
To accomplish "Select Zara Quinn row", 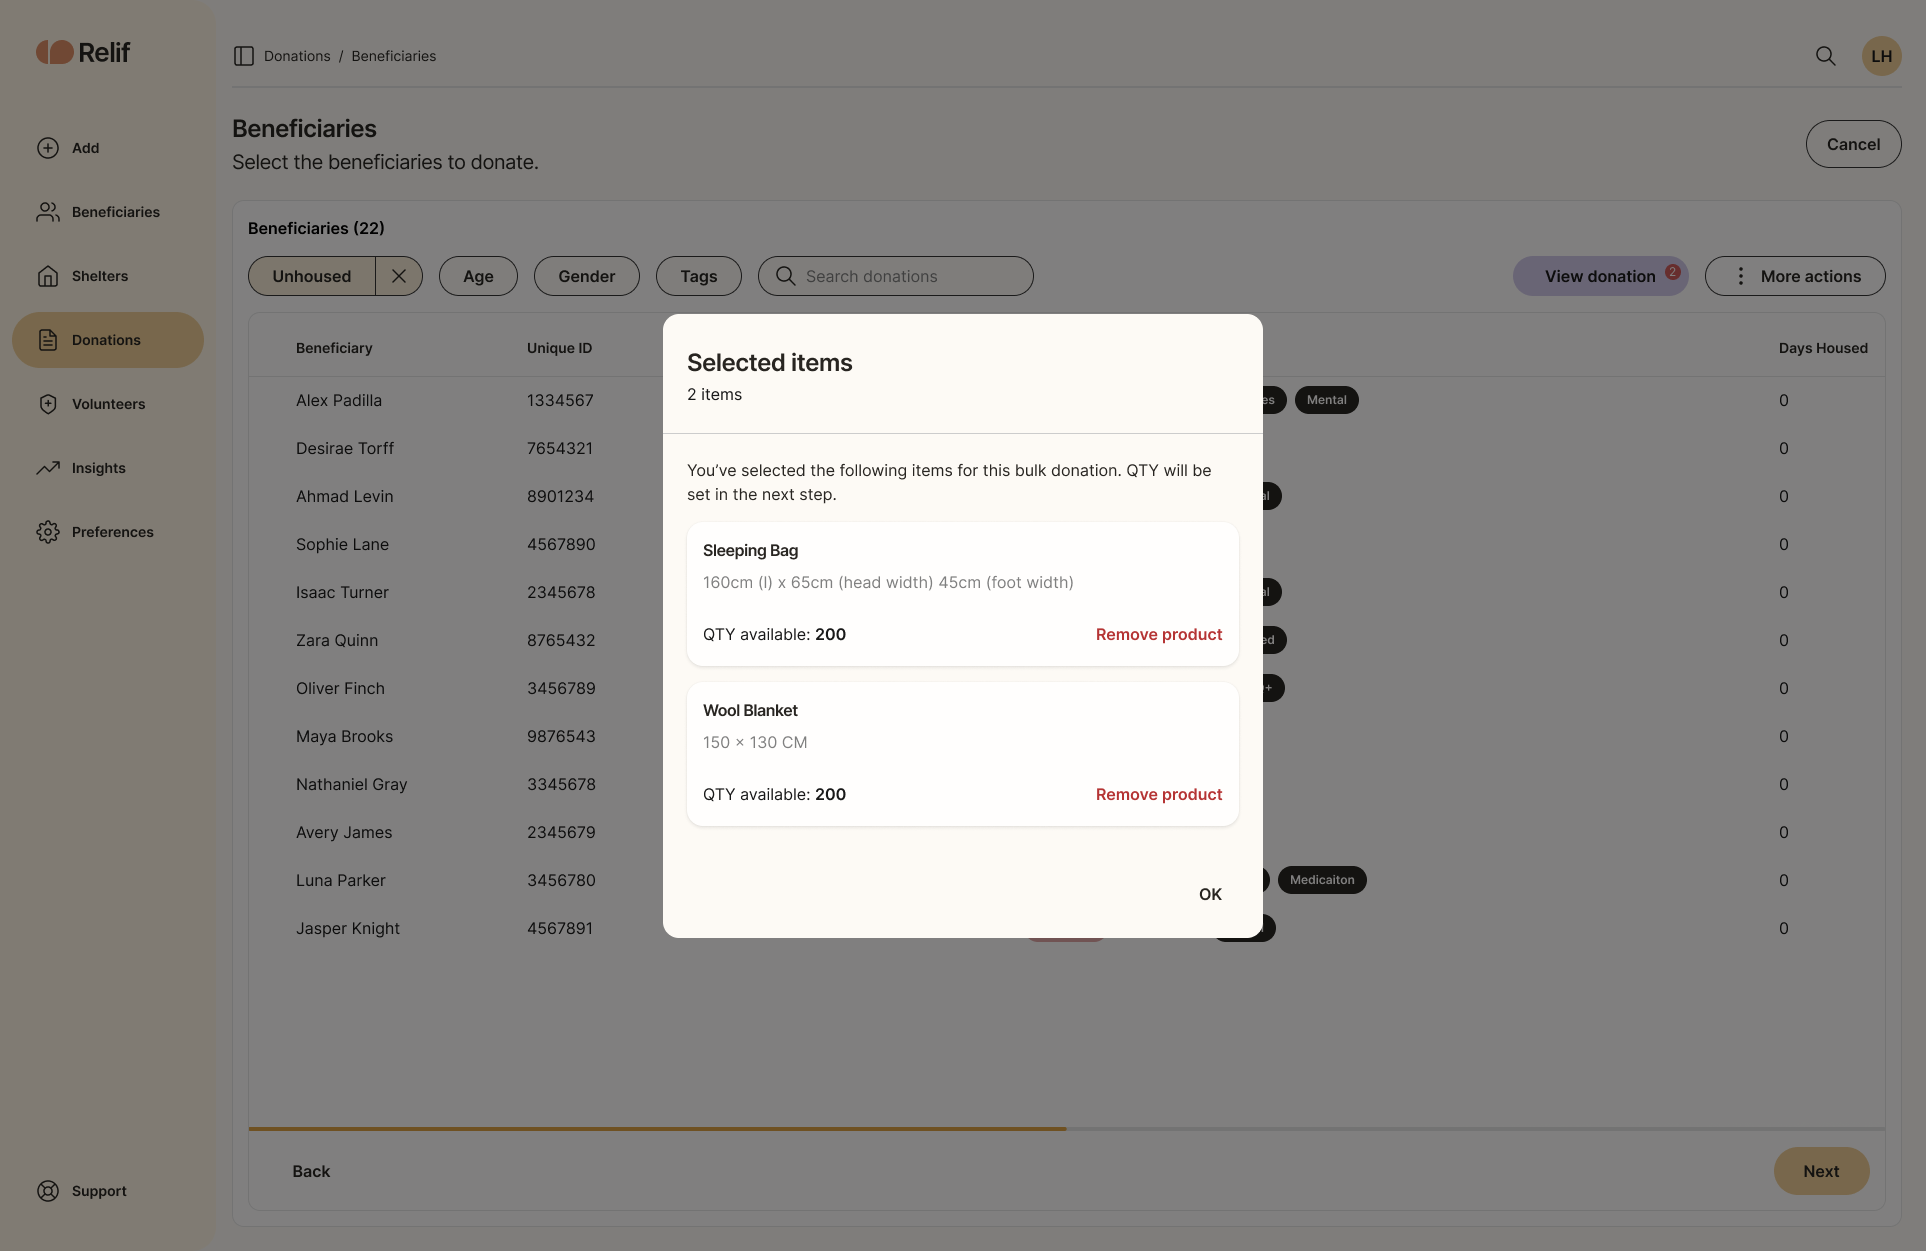I will pos(337,640).
